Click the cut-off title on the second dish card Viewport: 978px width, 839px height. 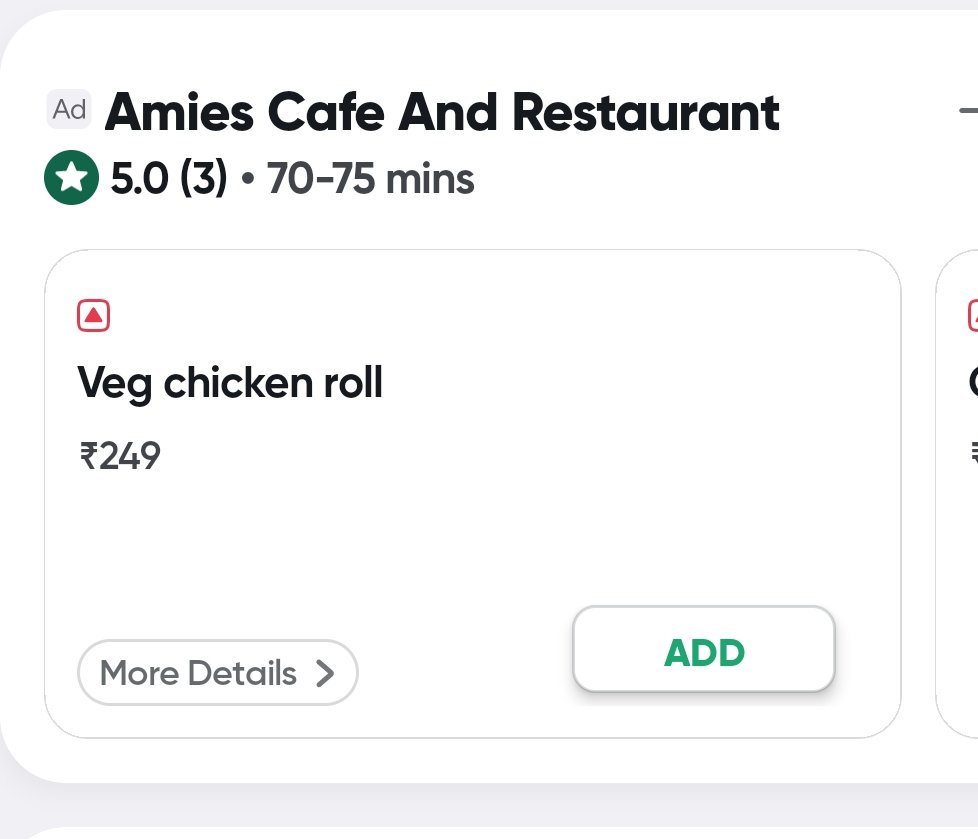972,383
